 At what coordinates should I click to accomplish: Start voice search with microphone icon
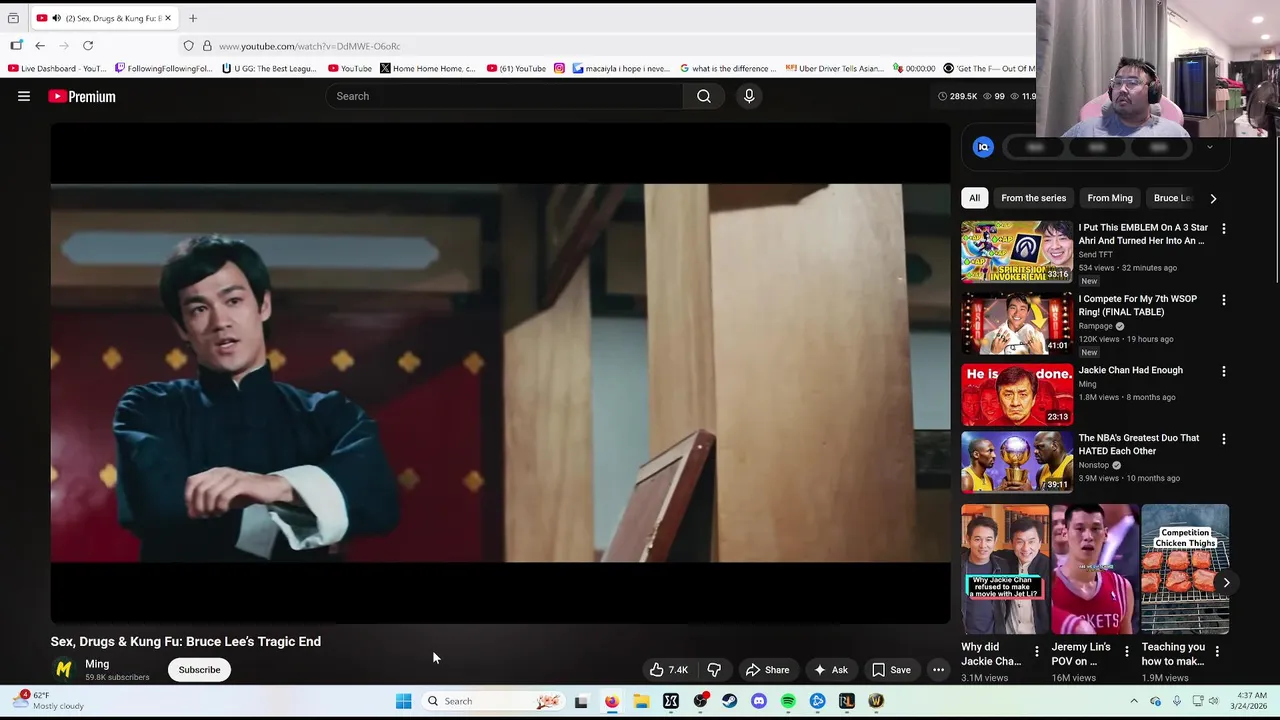click(749, 96)
